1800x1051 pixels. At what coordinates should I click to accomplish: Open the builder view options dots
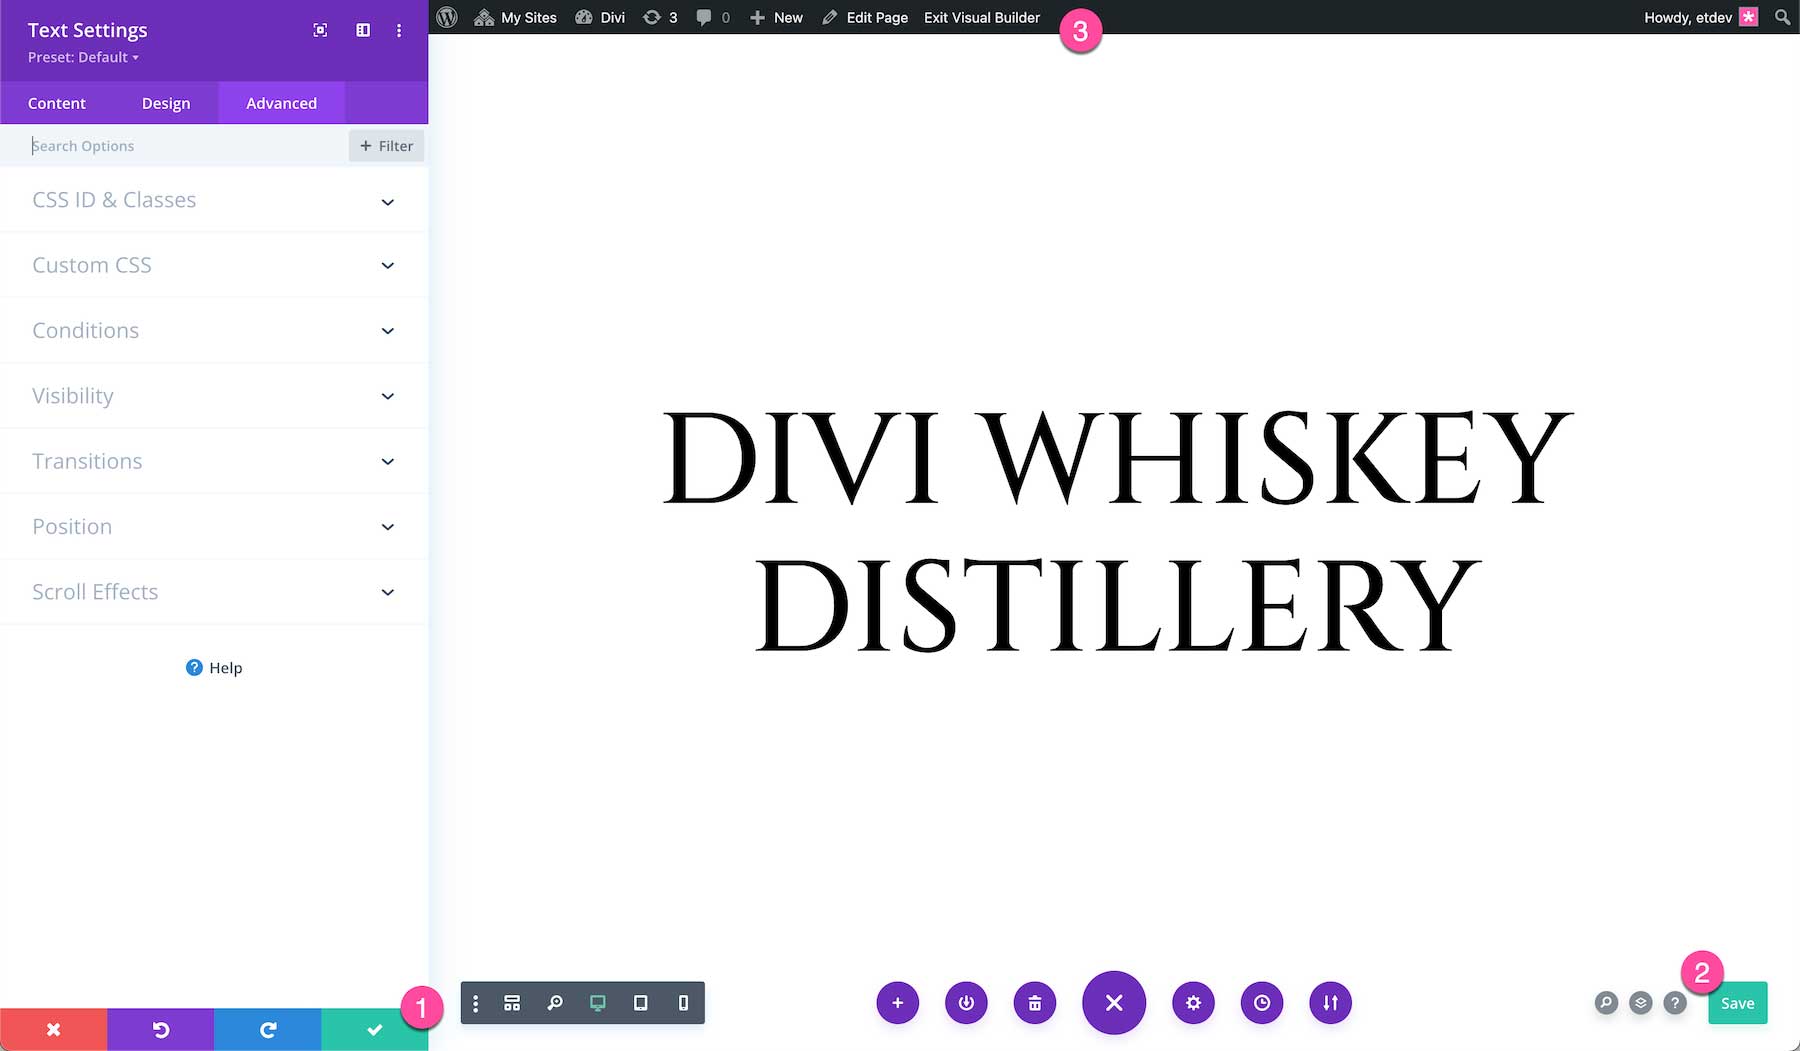coord(476,1003)
